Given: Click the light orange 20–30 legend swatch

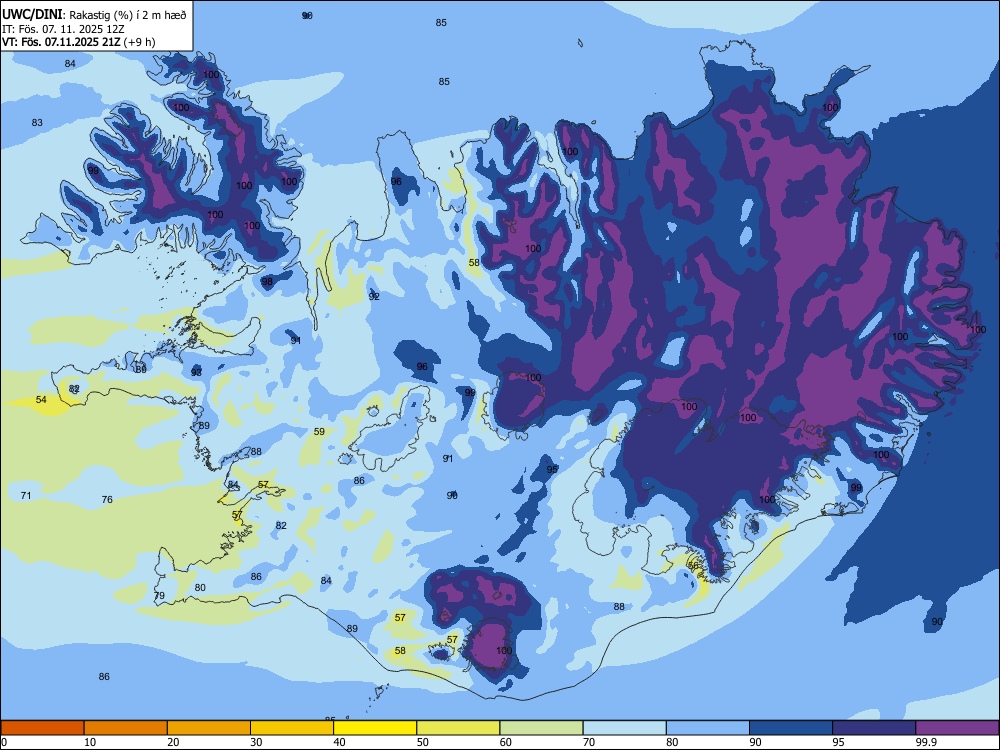Looking at the screenshot, I should point(209,728).
